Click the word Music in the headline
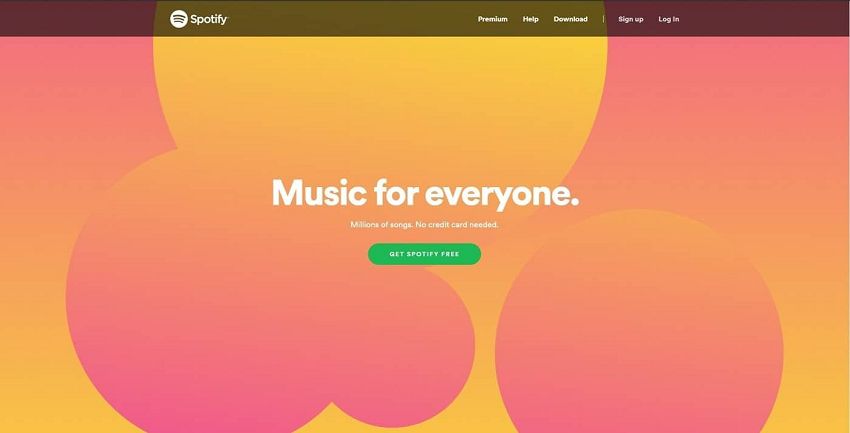This screenshot has width=850, height=433. pyautogui.click(x=319, y=192)
